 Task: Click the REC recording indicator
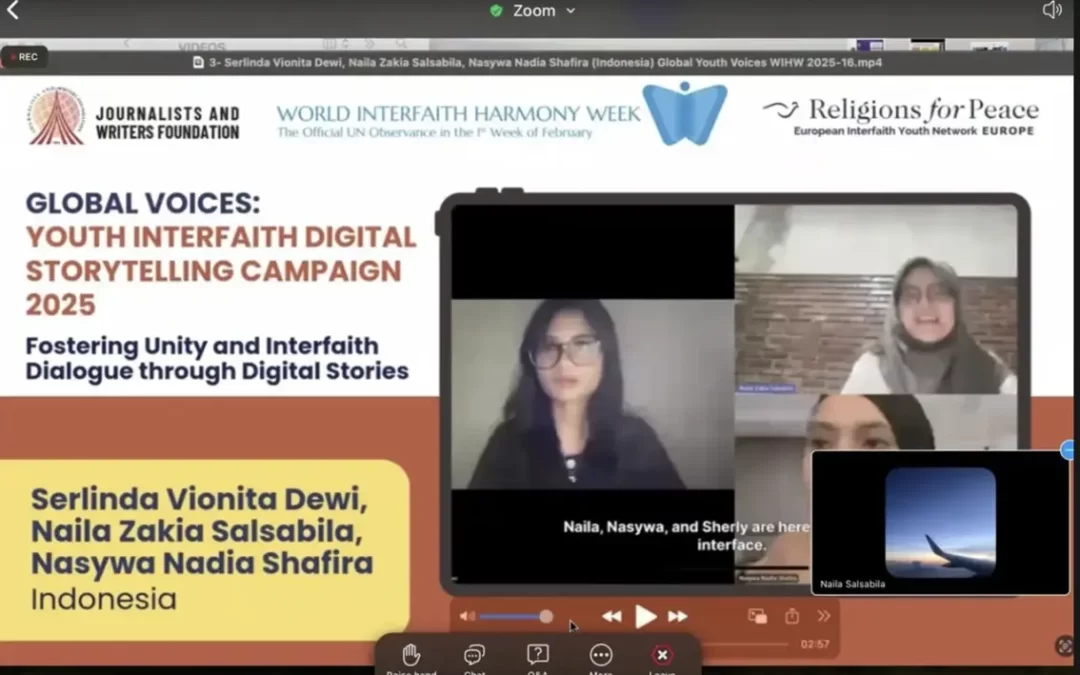(x=23, y=57)
